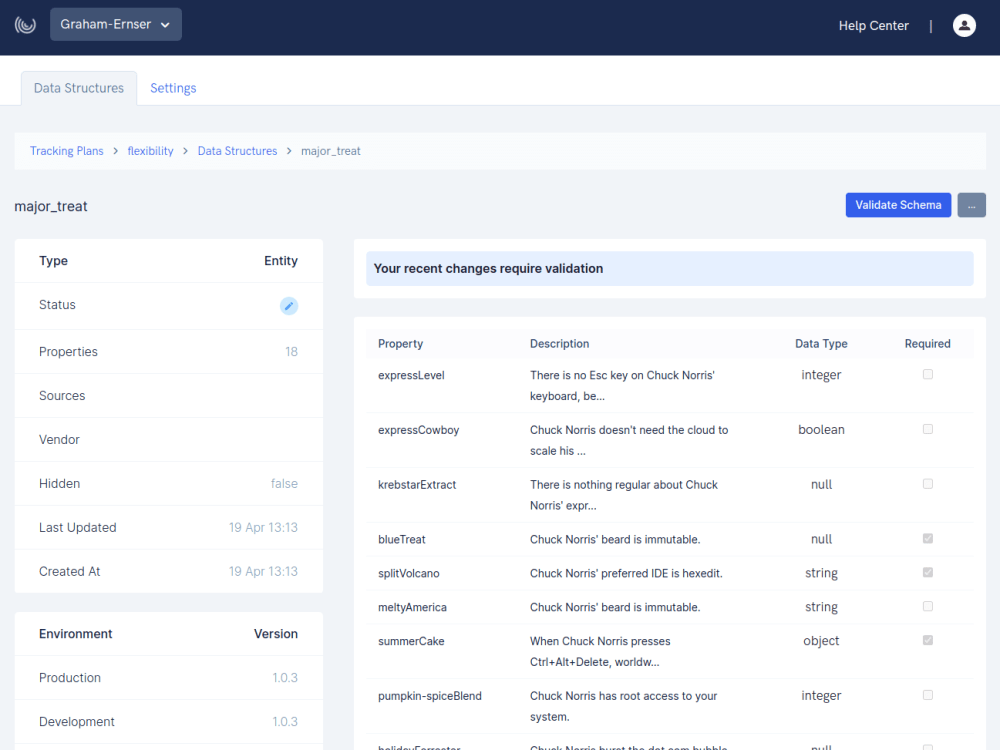1000x750 pixels.
Task: Open the Help Center link
Action: pyautogui.click(x=873, y=26)
